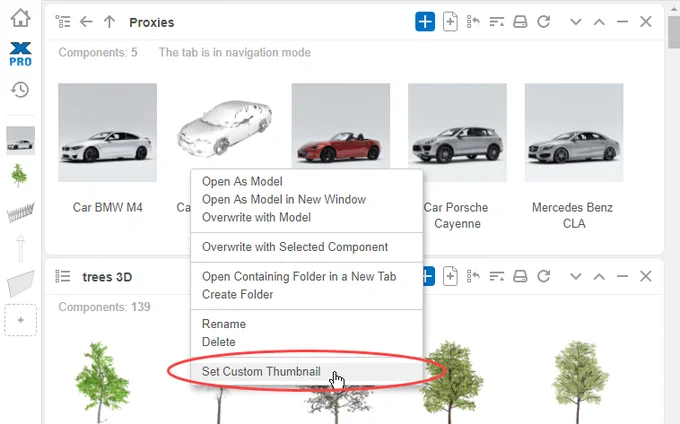
Task: Click the blue plus button in Proxies panel
Action: pos(425,21)
